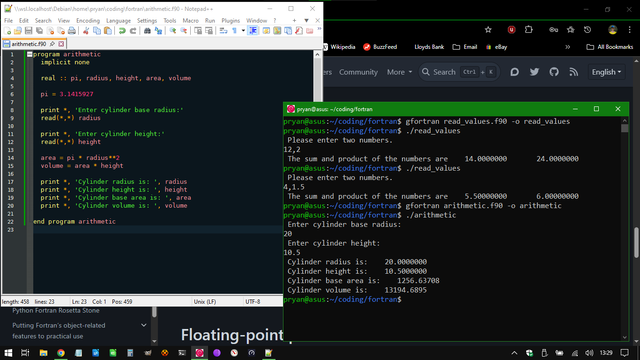Open the Email bookmarks folder

(x=464, y=47)
